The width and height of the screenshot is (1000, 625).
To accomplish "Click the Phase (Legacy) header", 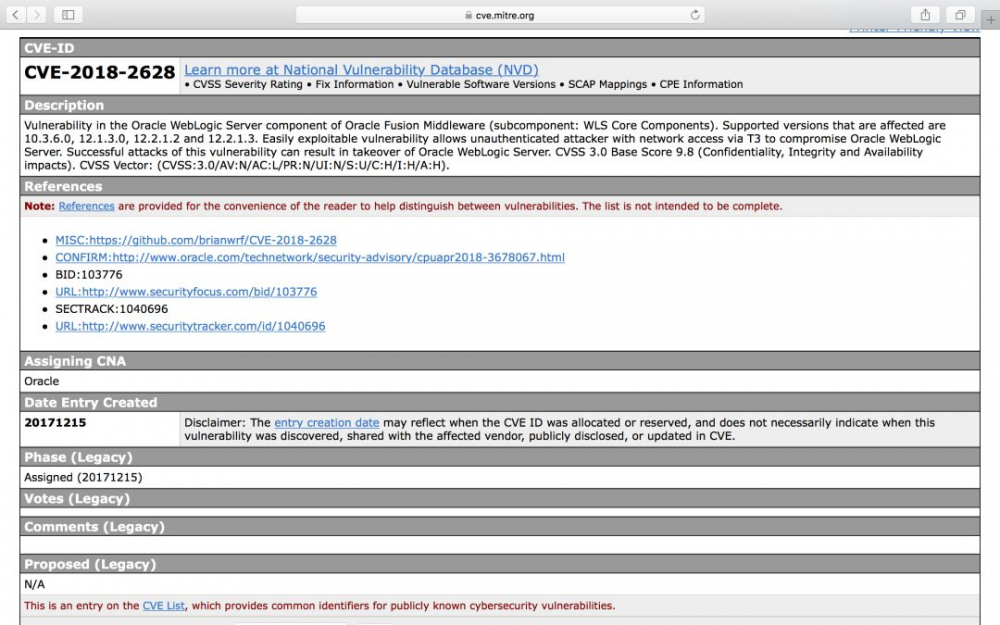I will point(500,457).
